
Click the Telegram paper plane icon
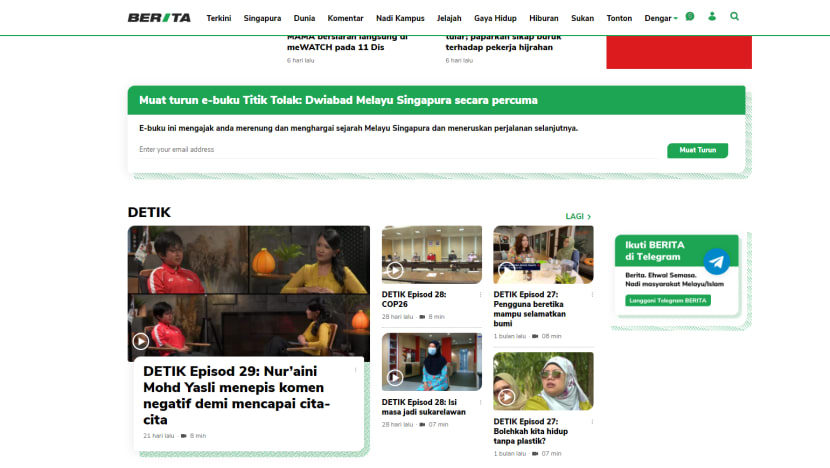click(716, 262)
